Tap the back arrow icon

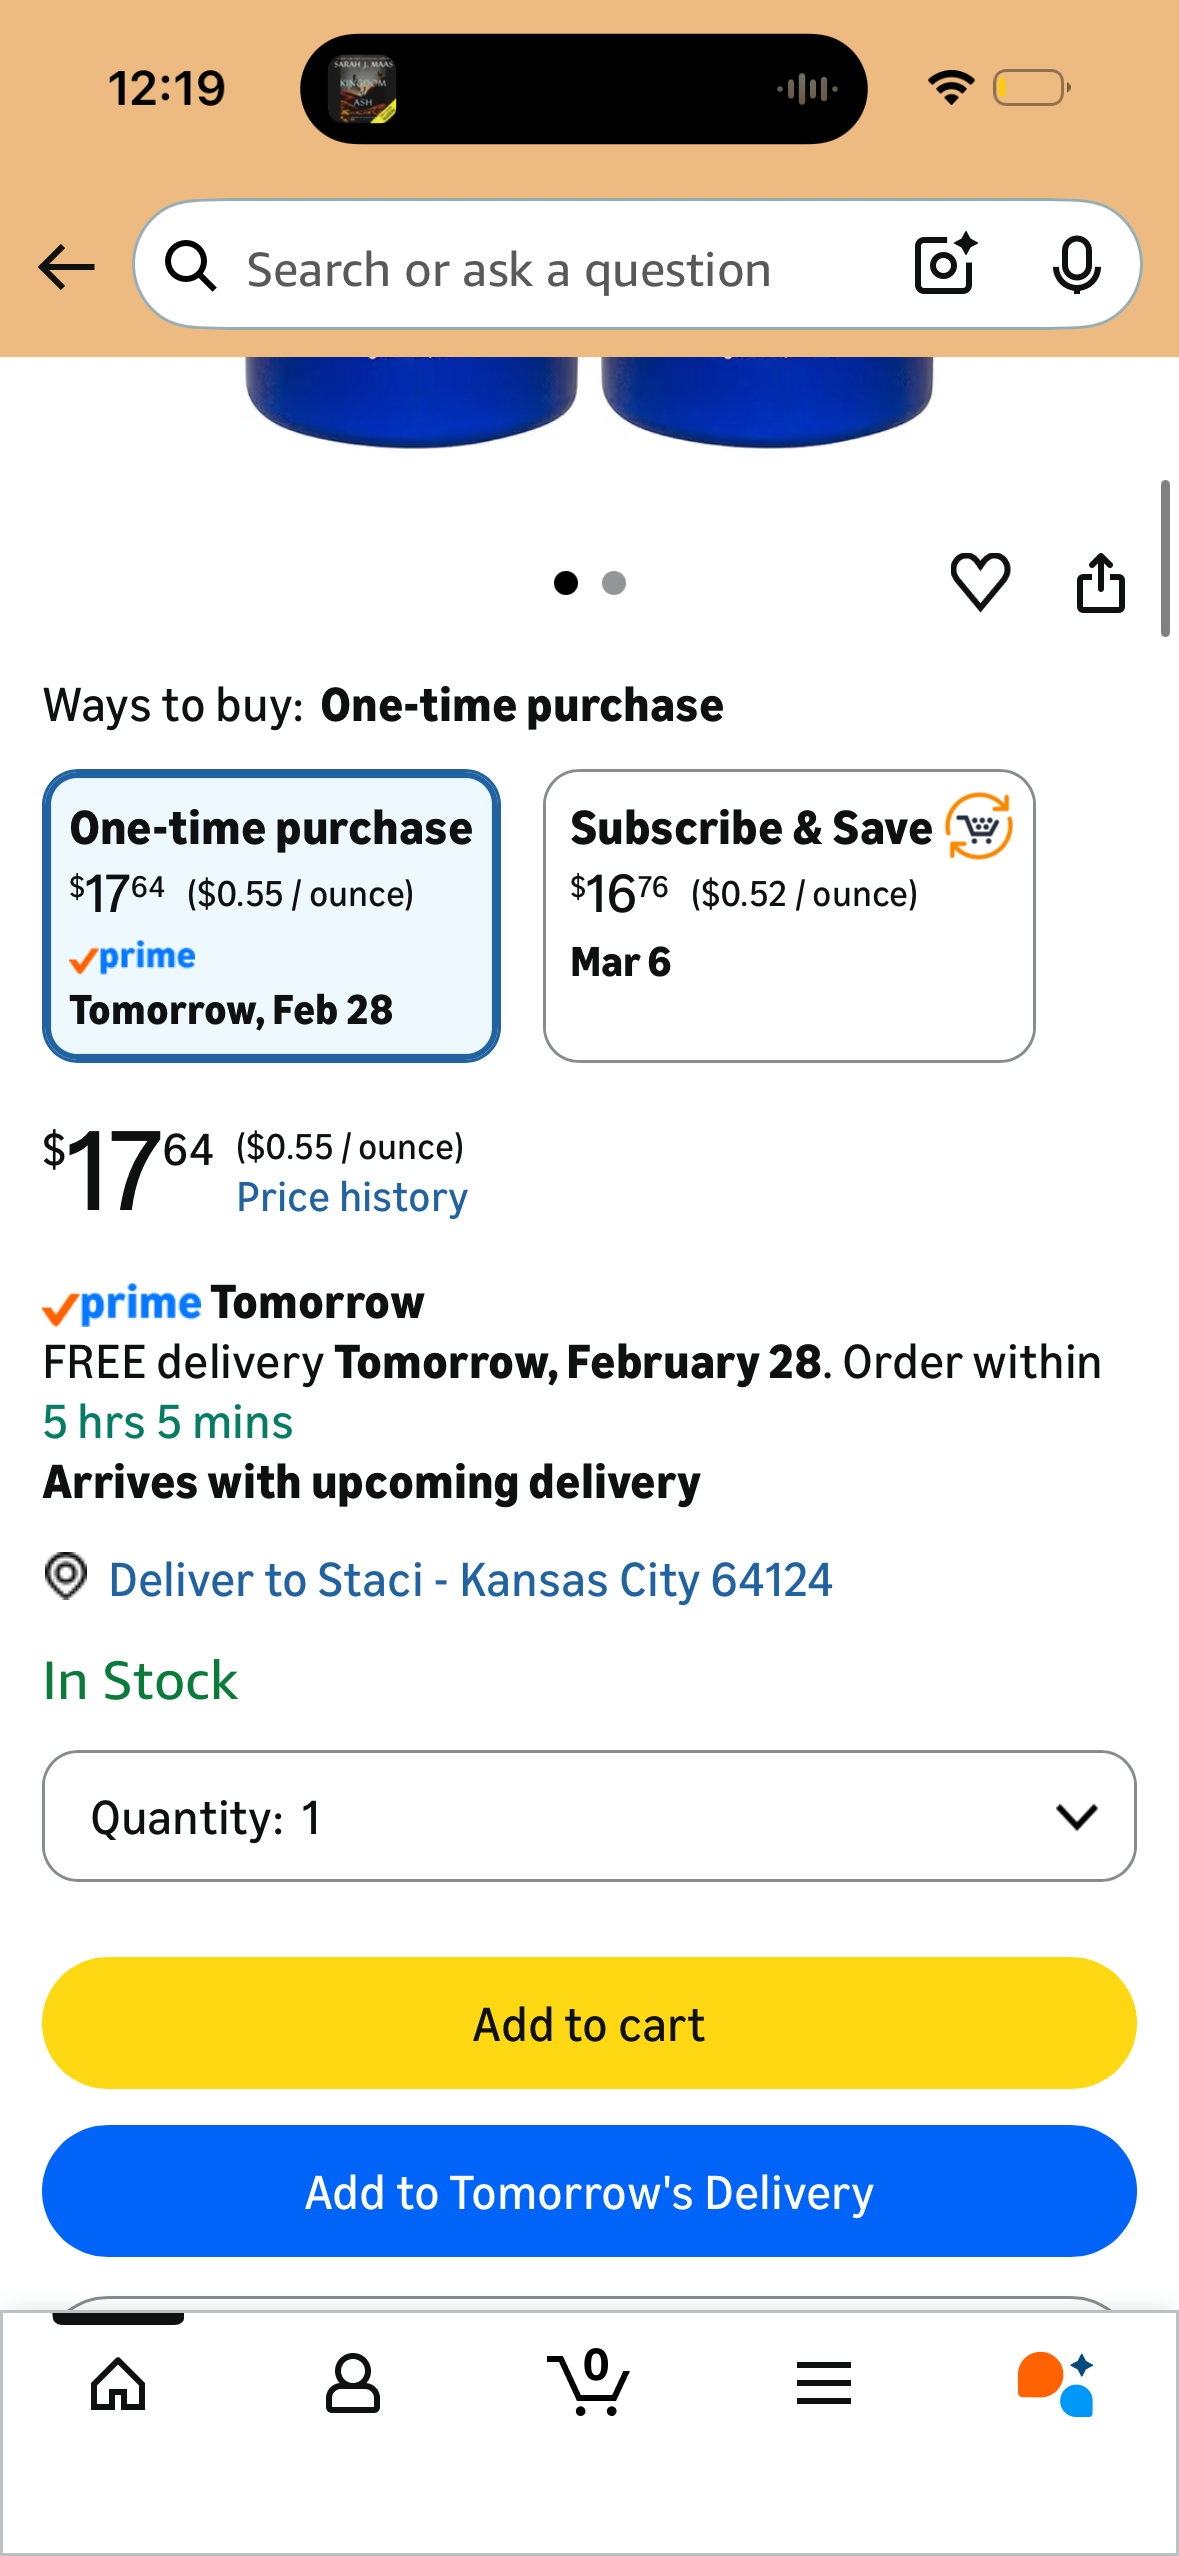pyautogui.click(x=66, y=267)
